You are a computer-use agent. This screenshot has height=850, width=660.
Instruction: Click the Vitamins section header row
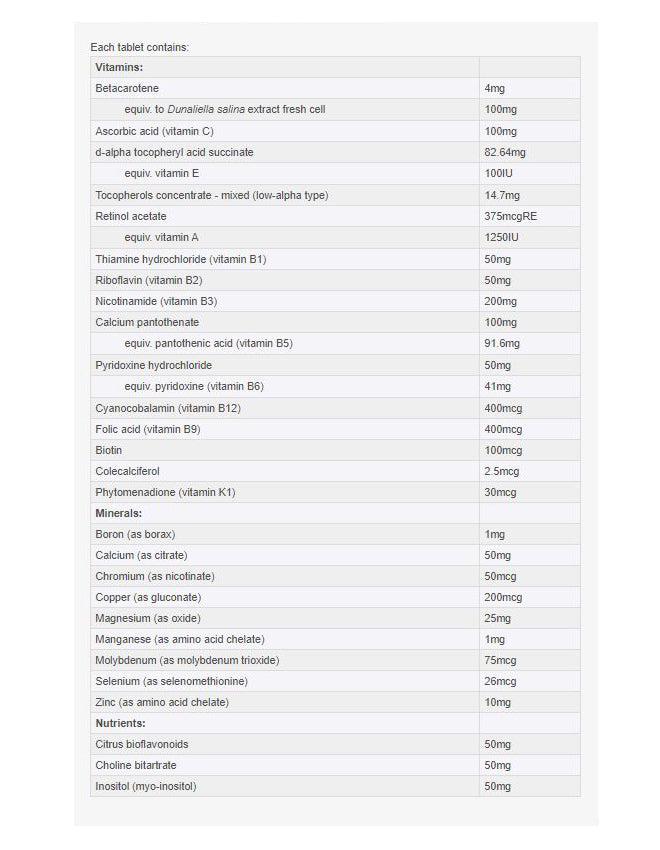click(x=119, y=67)
